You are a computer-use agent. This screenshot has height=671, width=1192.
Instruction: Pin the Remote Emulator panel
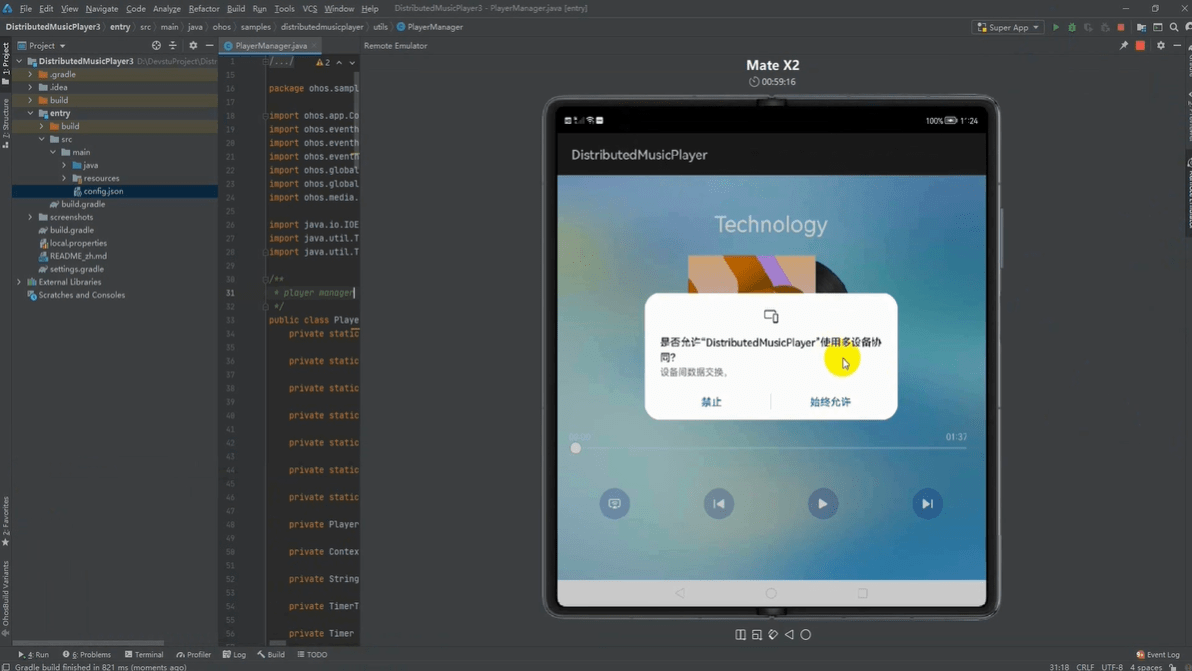(1124, 46)
